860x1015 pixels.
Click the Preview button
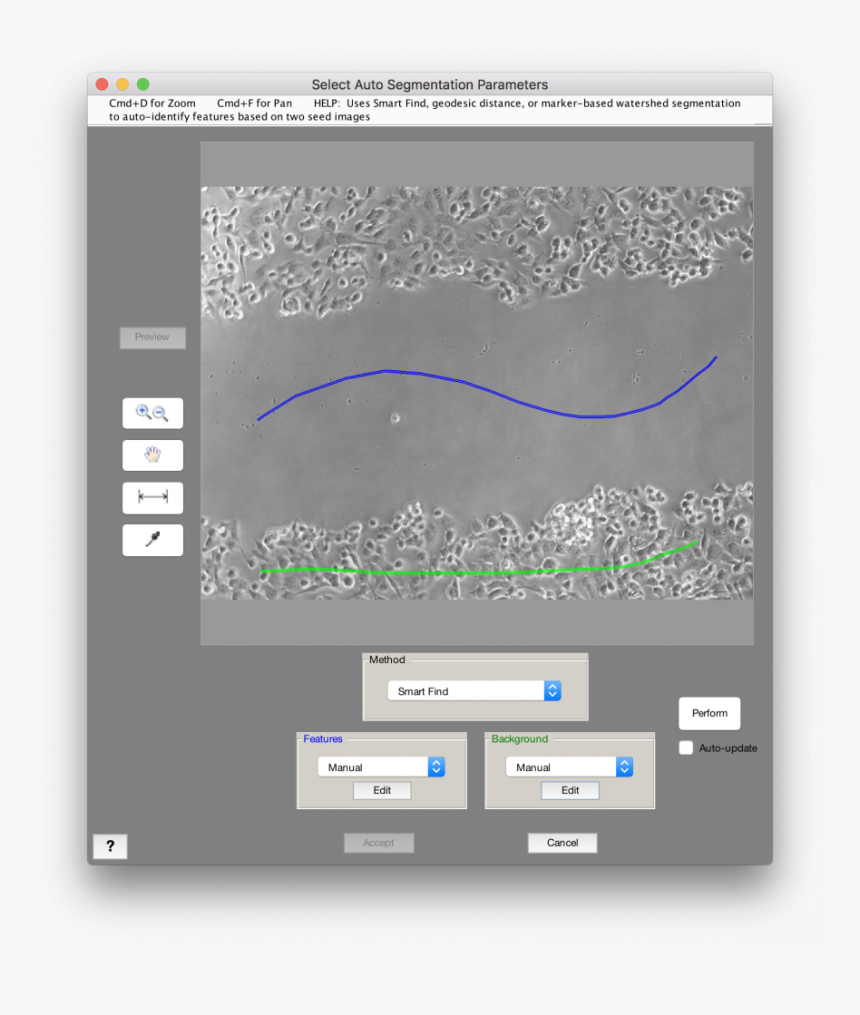click(152, 337)
